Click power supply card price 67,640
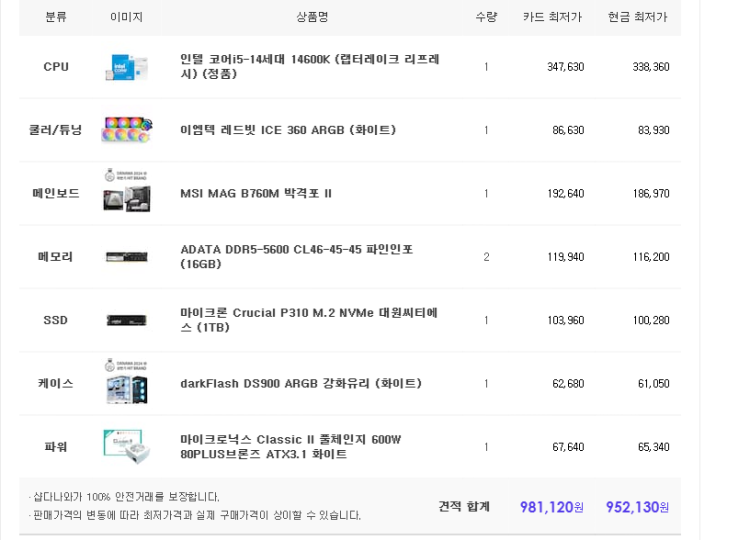Image resolution: width=750 pixels, height=540 pixels. 568,447
